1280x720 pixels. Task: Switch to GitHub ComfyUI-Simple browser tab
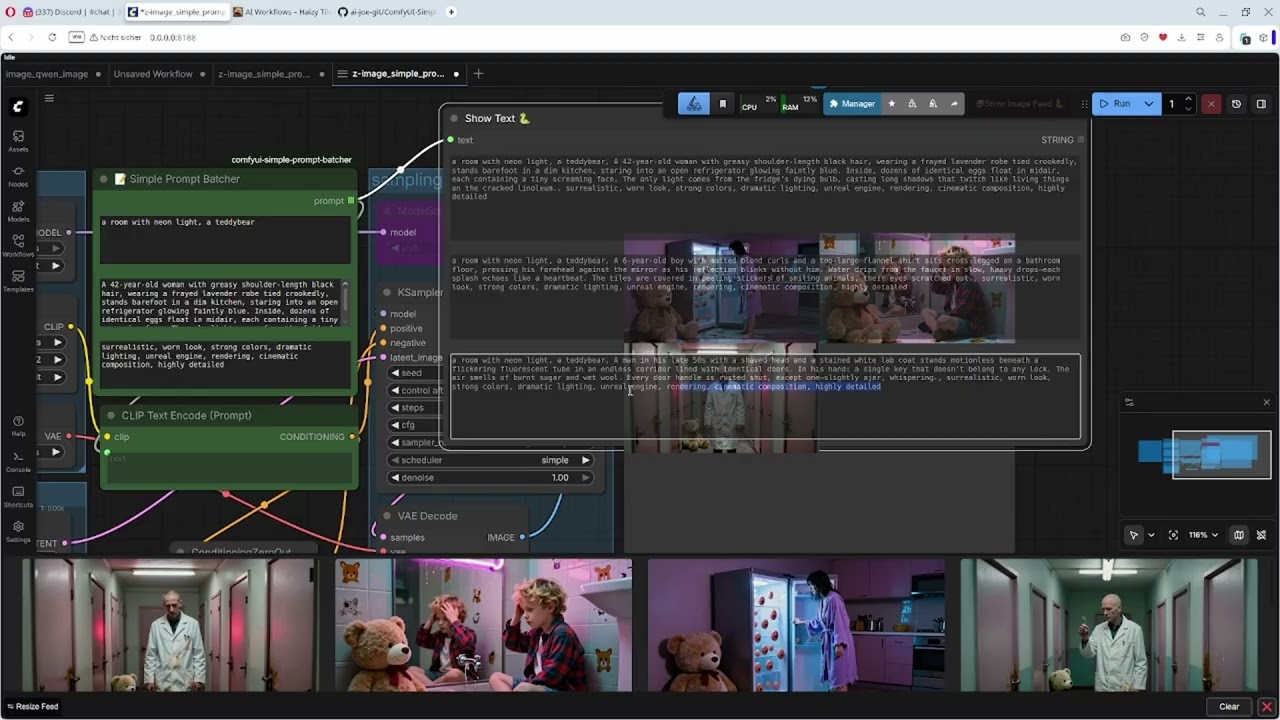pos(386,12)
